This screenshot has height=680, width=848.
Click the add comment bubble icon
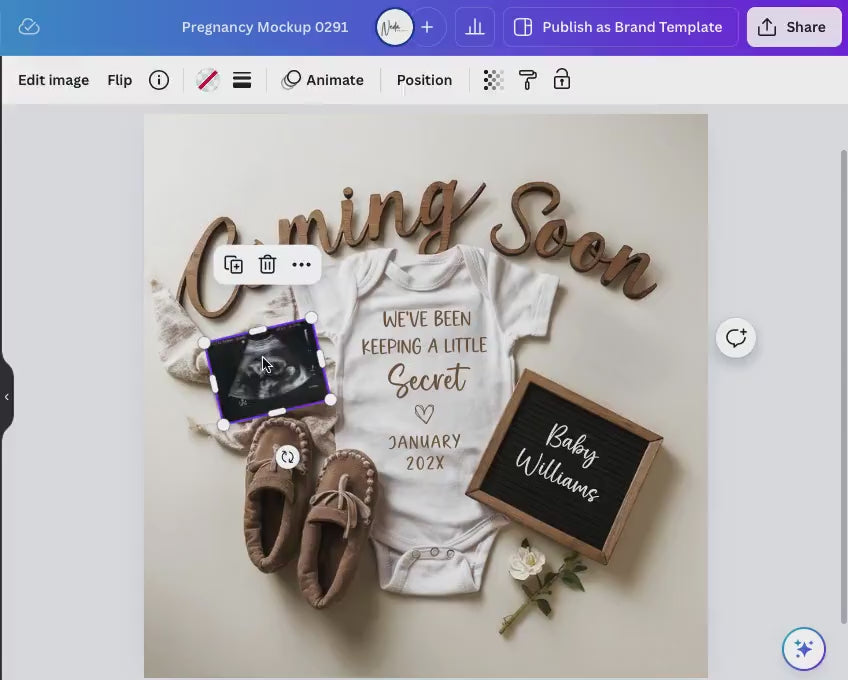pos(736,338)
